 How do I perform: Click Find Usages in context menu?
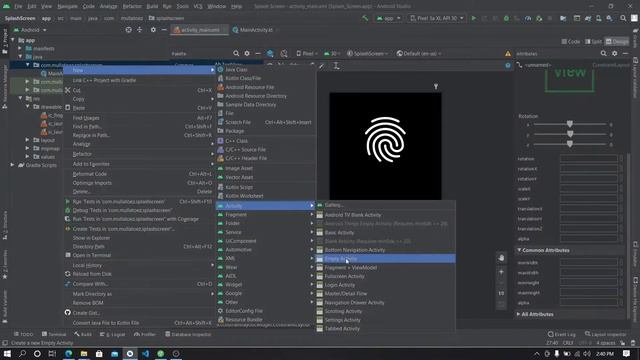pos(139,118)
